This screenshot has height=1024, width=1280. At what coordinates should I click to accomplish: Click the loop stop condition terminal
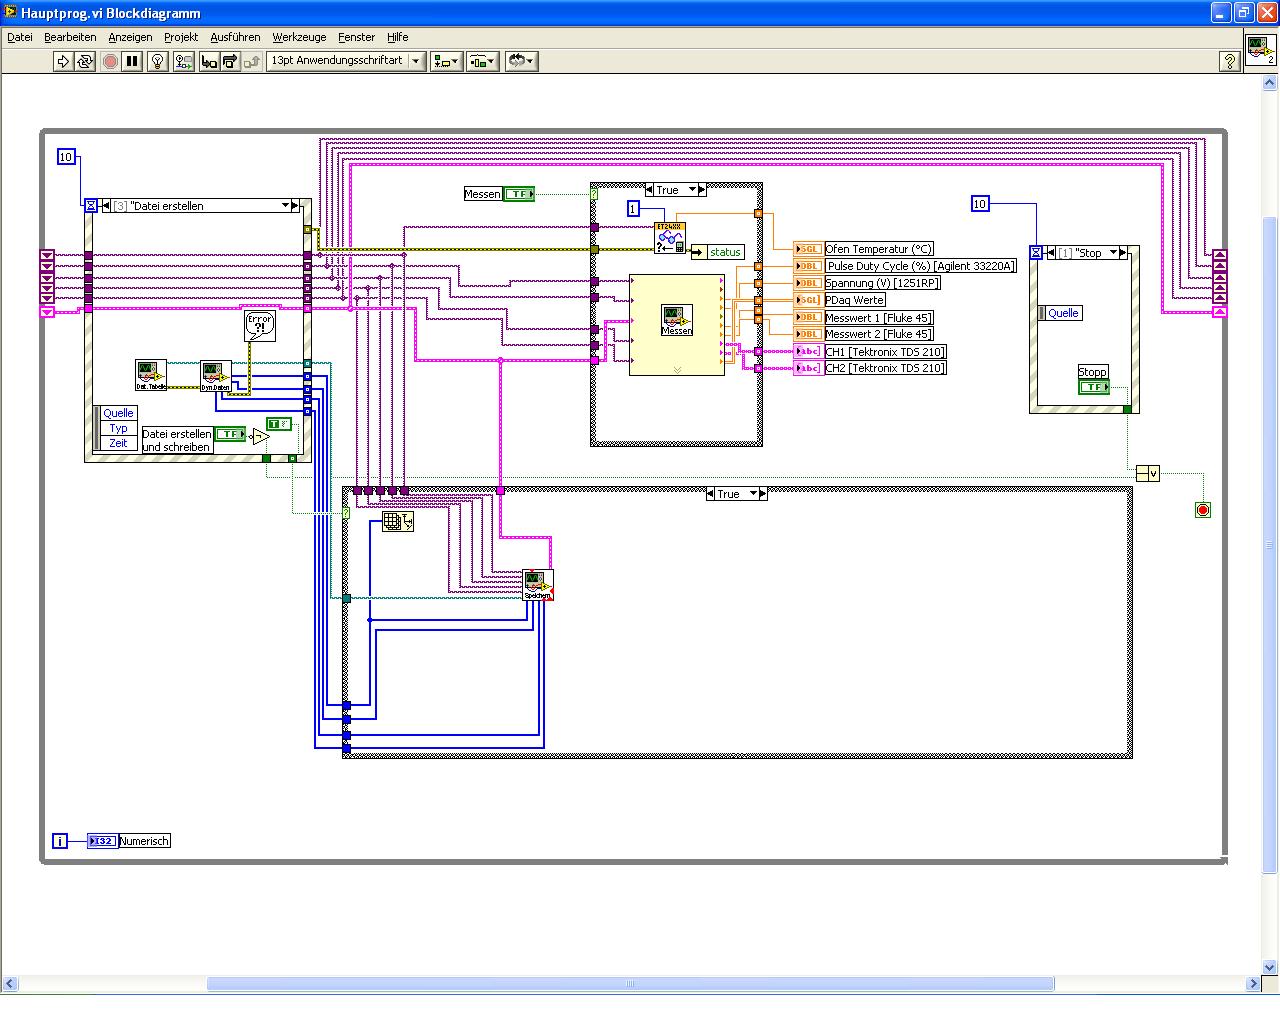(x=1202, y=510)
